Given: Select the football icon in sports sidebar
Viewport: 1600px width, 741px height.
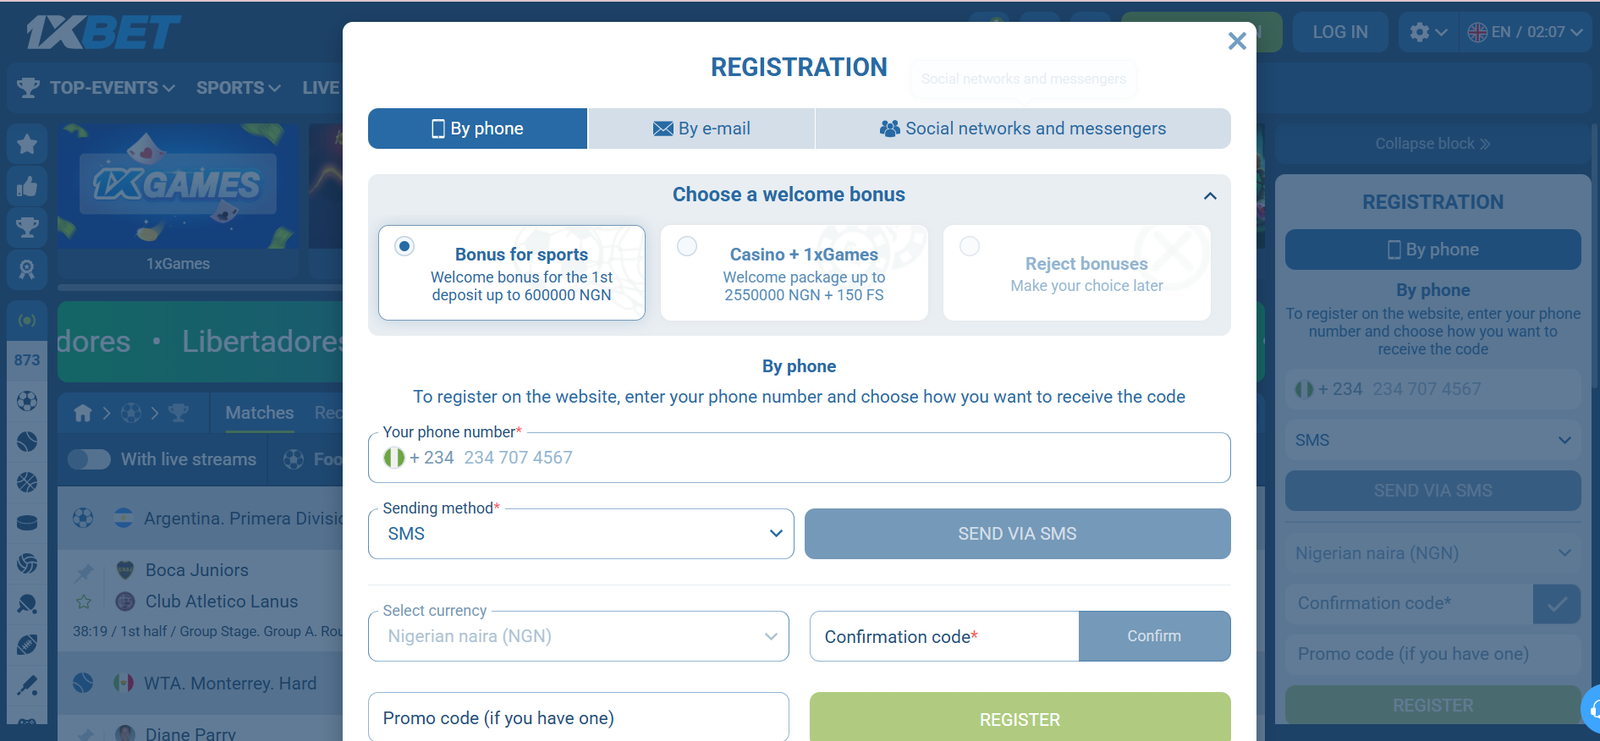Looking at the screenshot, I should pyautogui.click(x=27, y=401).
